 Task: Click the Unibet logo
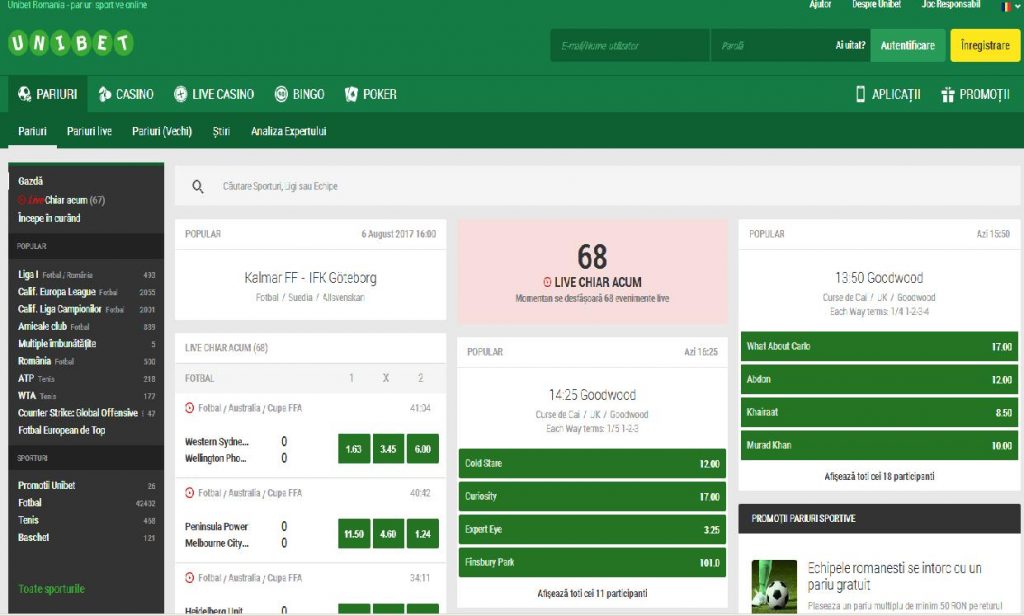coord(71,43)
